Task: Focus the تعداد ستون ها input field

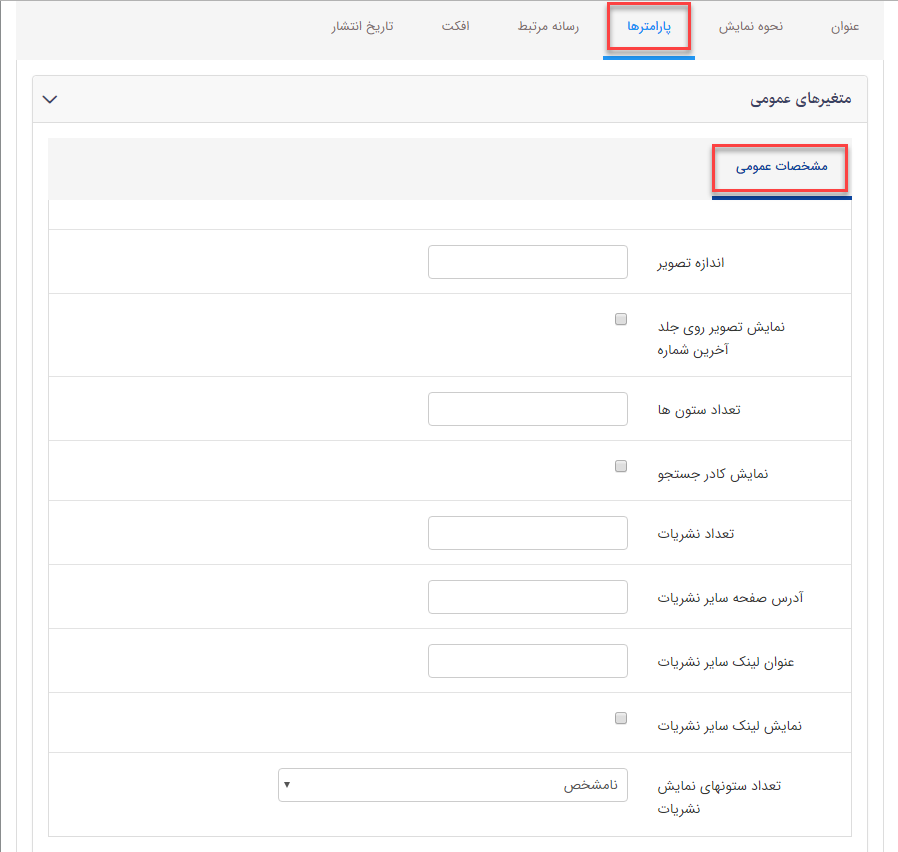Action: 527,408
